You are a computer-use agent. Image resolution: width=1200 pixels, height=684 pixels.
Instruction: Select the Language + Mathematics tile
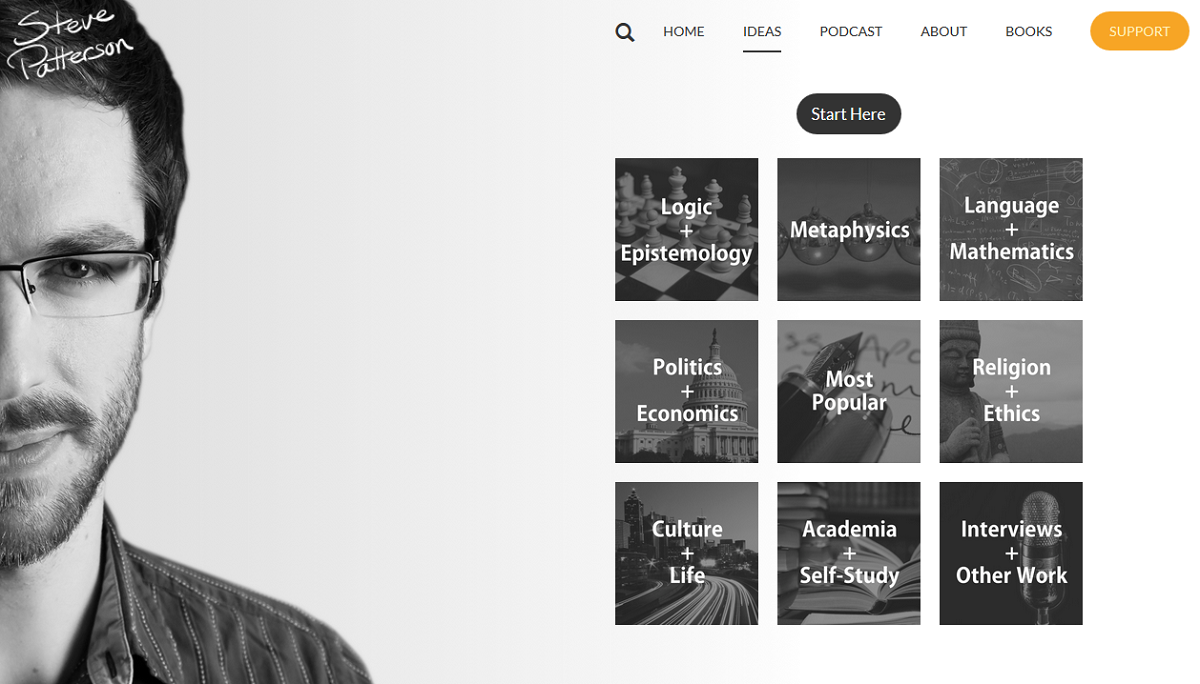click(x=1011, y=229)
